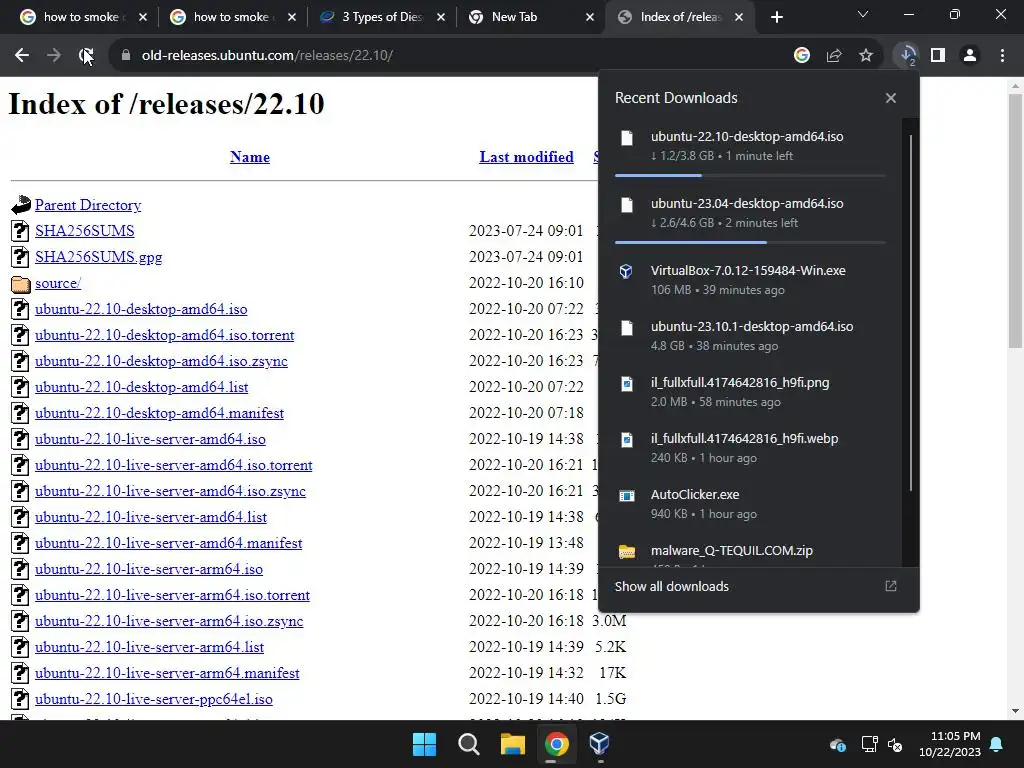Click the h9fi.webp image file icon
This screenshot has height=768, width=1024.
[x=626, y=440]
